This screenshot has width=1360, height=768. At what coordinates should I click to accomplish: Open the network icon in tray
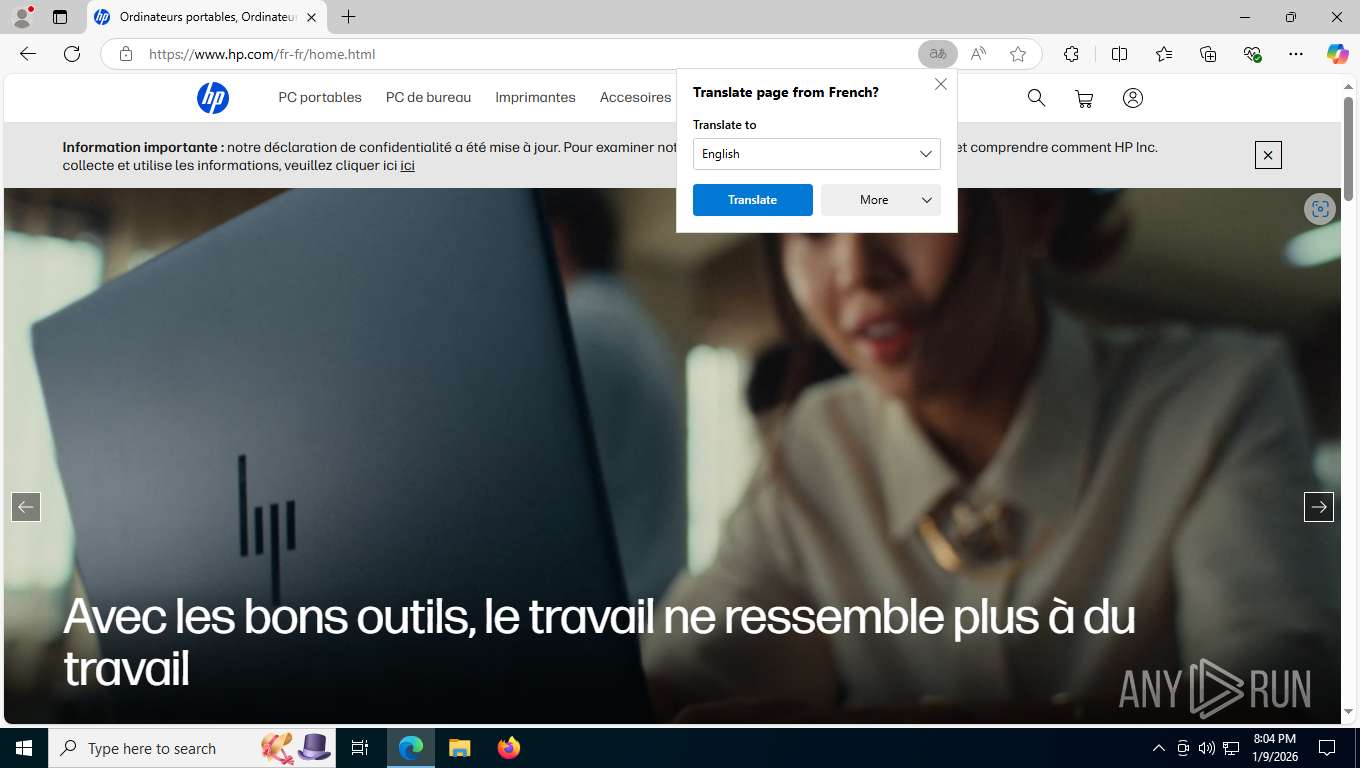(x=1232, y=748)
